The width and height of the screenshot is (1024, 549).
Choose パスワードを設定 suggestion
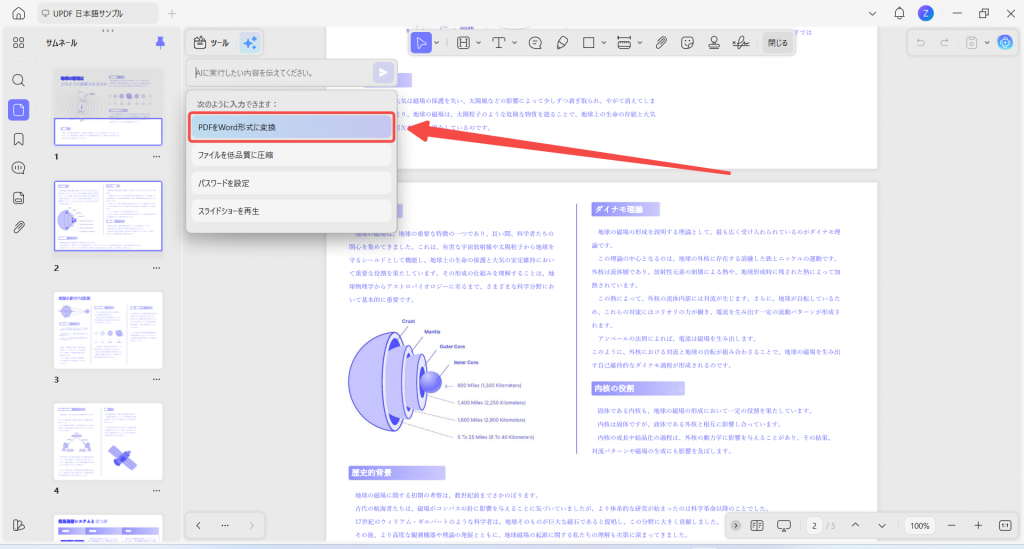[x=291, y=183]
